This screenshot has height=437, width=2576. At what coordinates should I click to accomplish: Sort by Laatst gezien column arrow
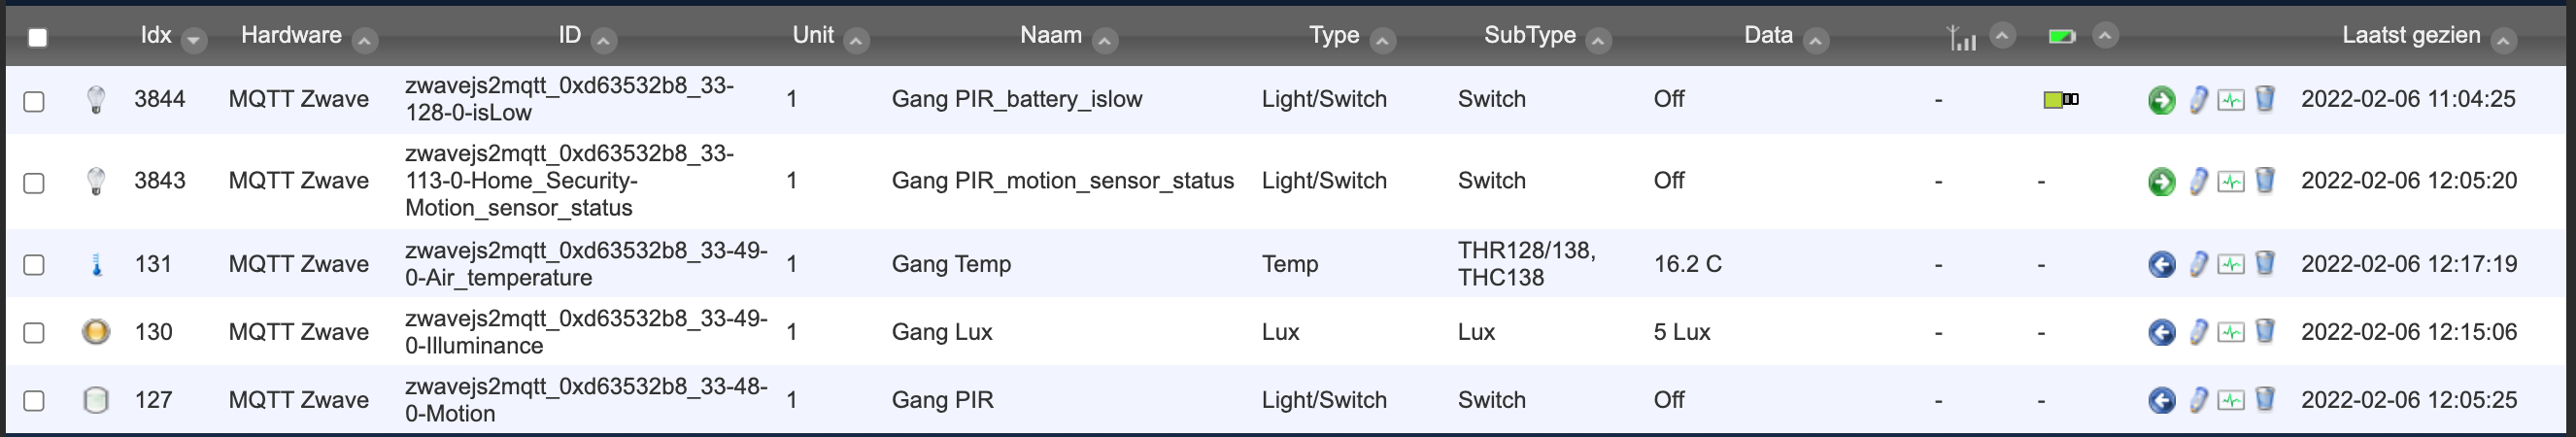[2503, 40]
